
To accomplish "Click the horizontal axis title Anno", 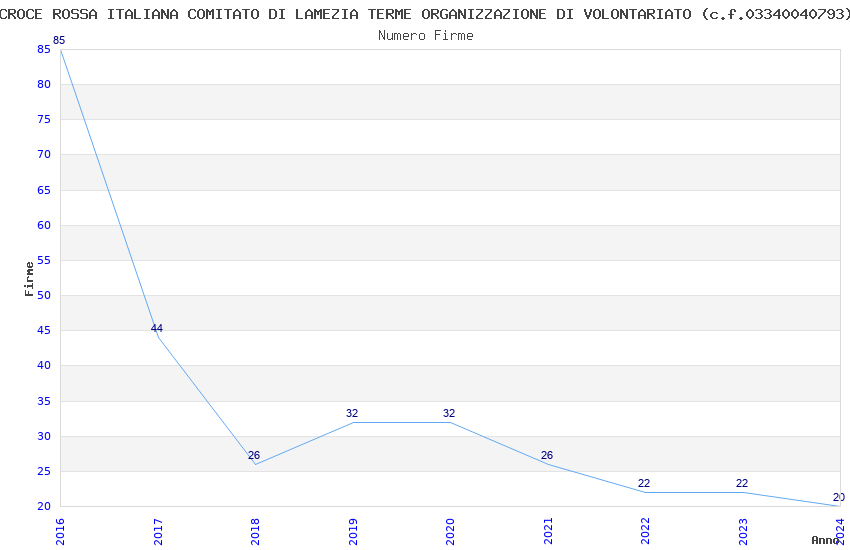I will (x=825, y=540).
